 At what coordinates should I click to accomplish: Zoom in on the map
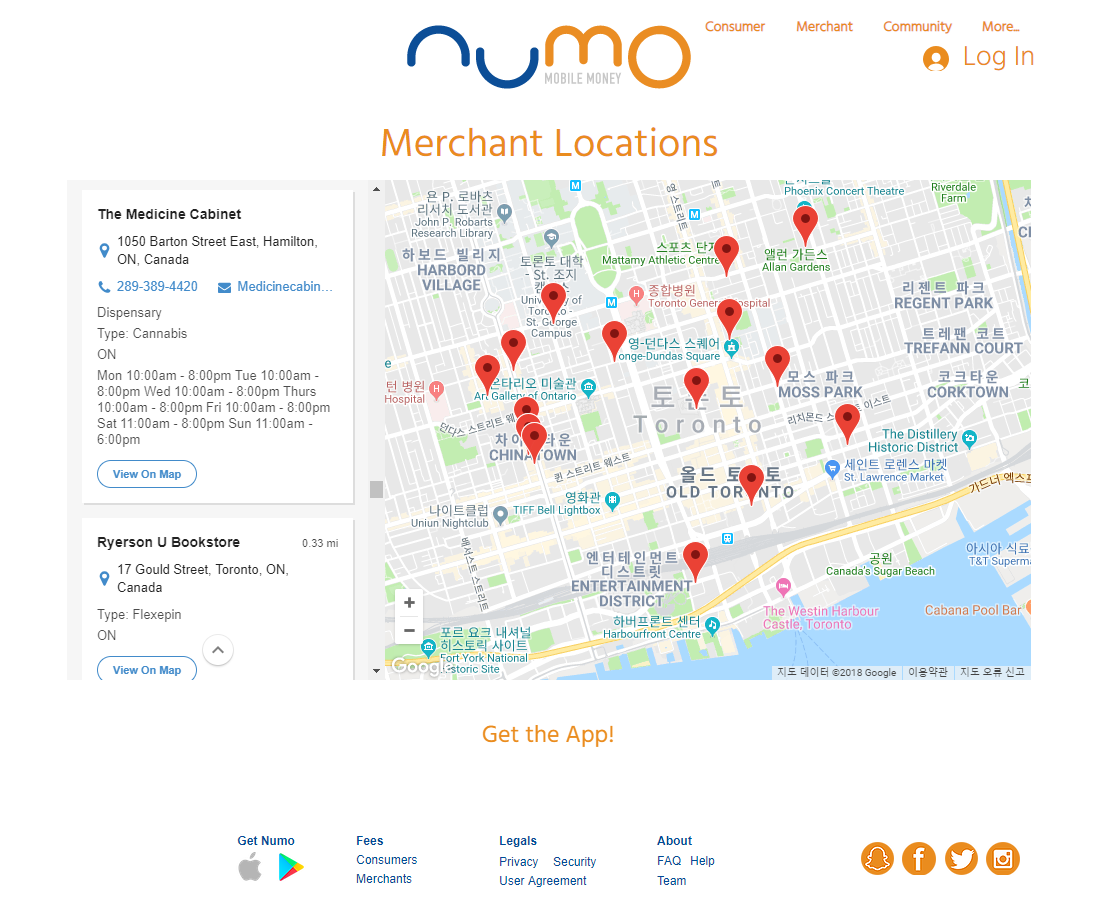(x=410, y=603)
